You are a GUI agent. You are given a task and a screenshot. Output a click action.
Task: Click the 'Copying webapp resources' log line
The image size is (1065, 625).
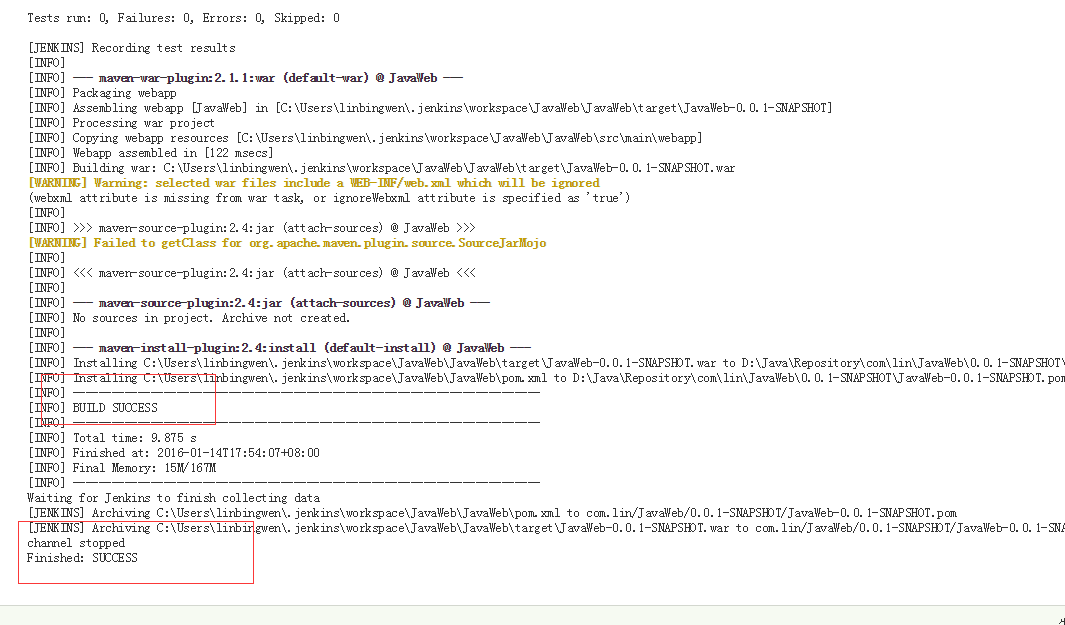[365, 138]
